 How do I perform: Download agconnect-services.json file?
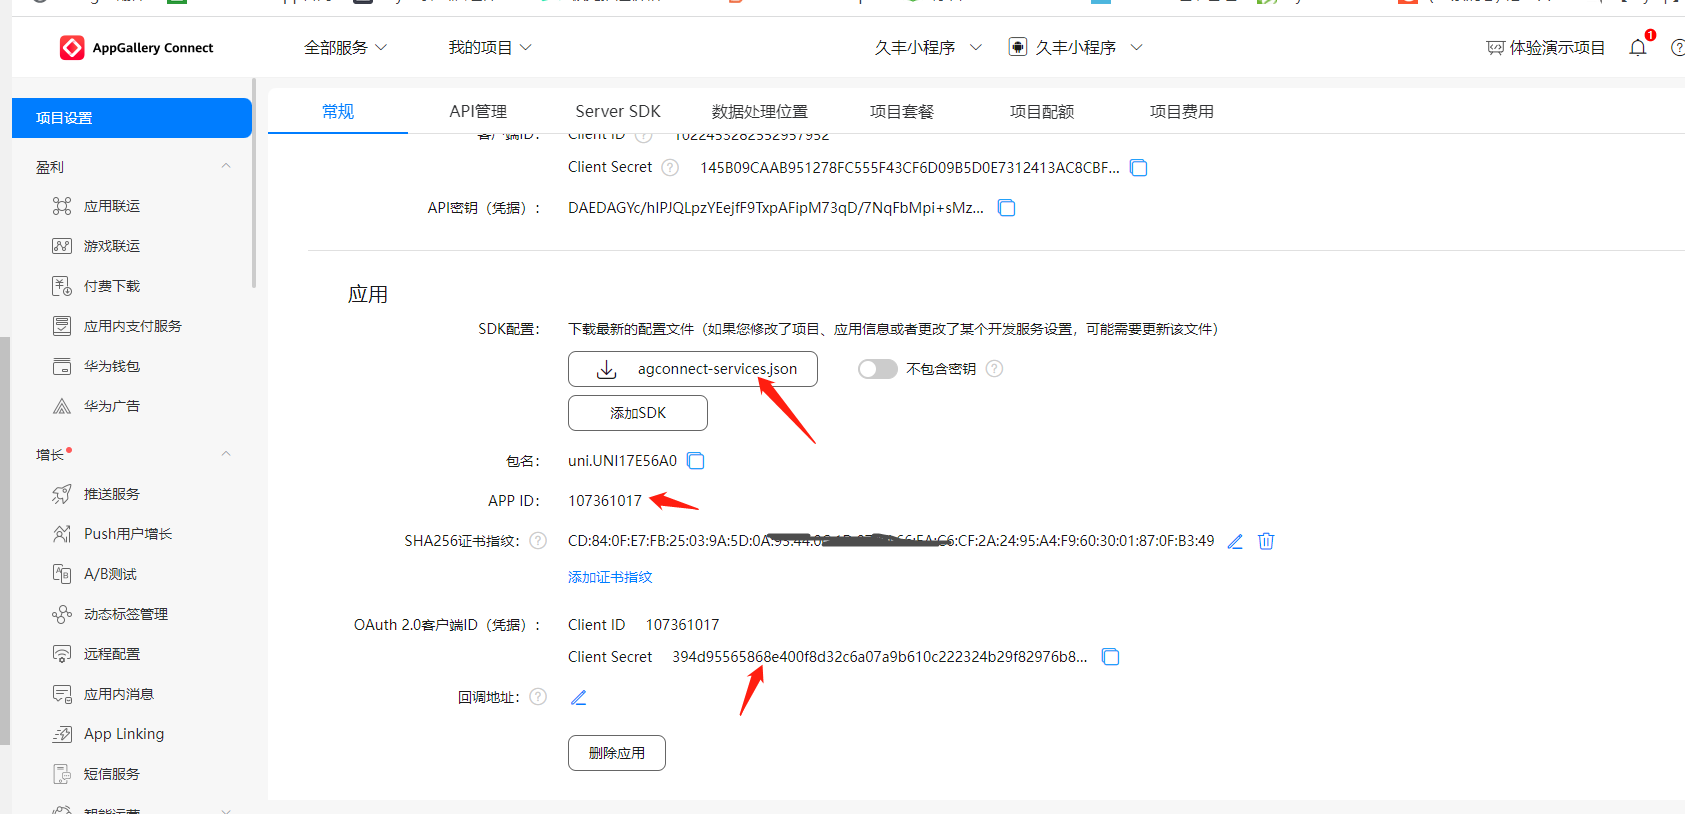coord(693,369)
